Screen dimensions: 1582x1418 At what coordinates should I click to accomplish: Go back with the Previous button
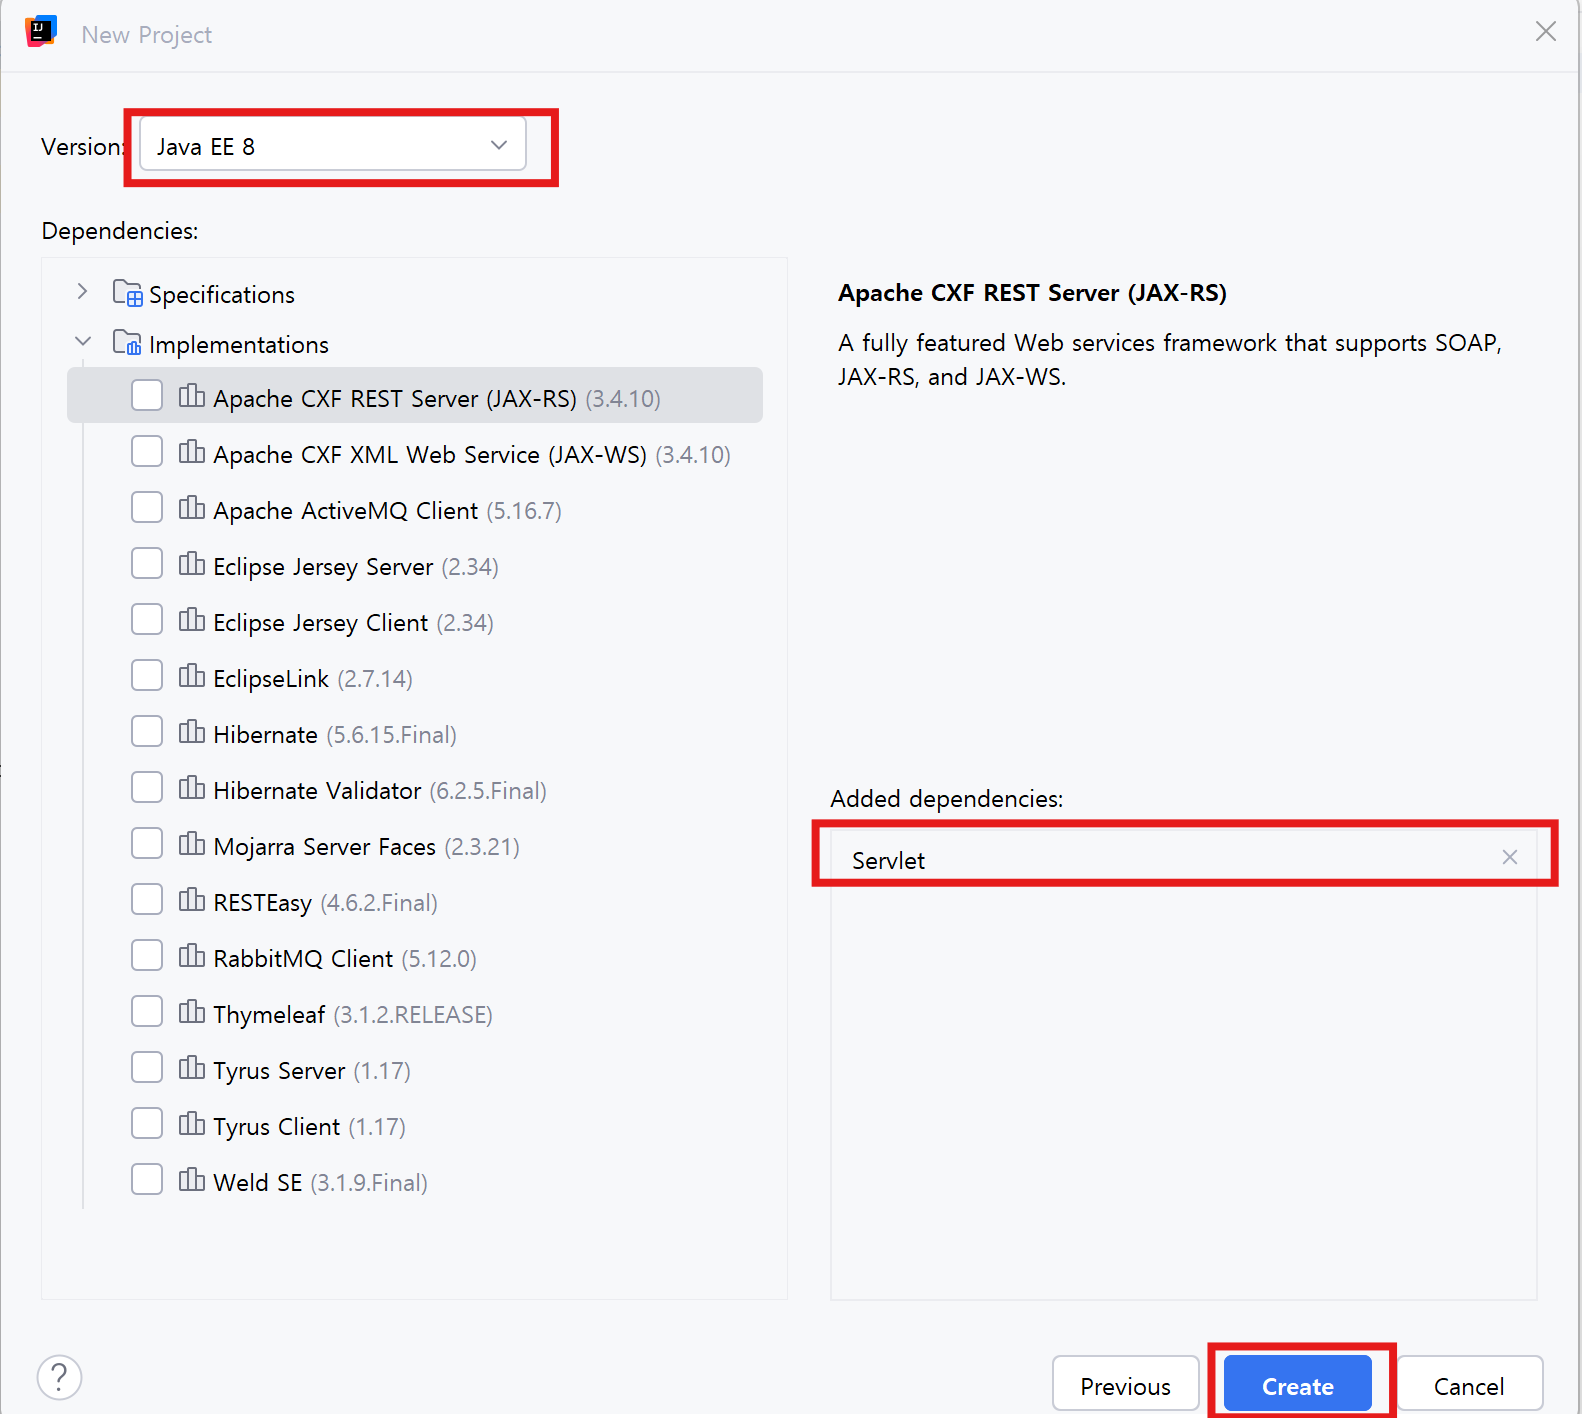pyautogui.click(x=1125, y=1385)
